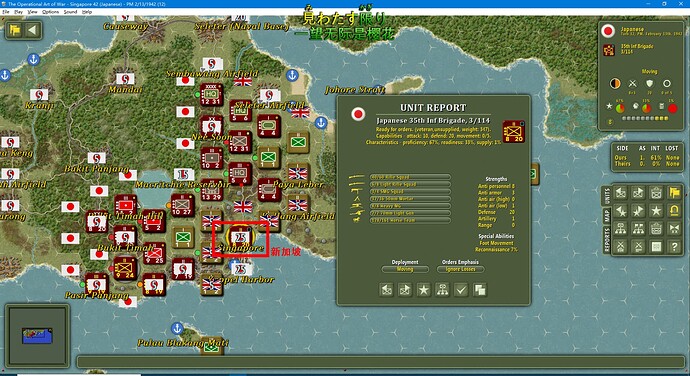This screenshot has height=376, width=690.
Task: Toggle the crossed swords attack indicator
Action: 632,84
